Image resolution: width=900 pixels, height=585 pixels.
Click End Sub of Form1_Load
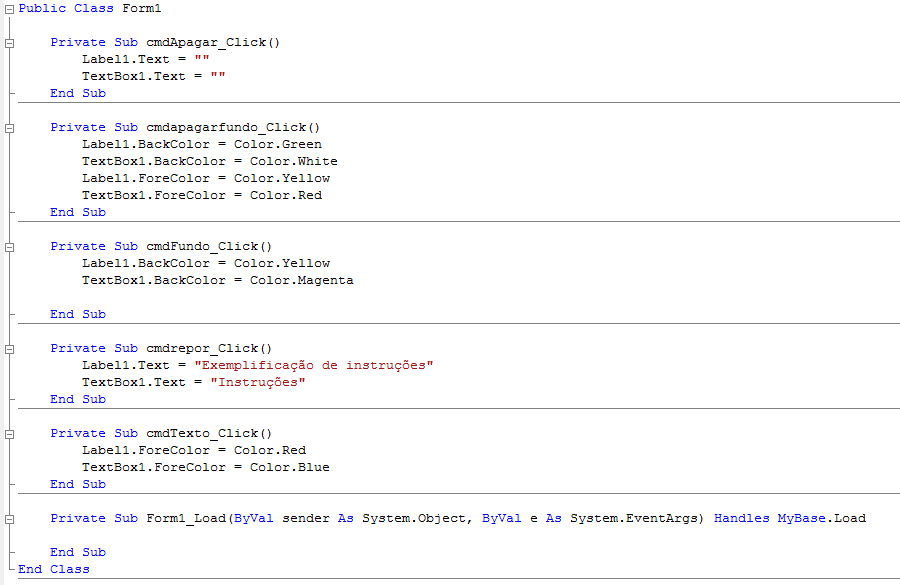(78, 552)
